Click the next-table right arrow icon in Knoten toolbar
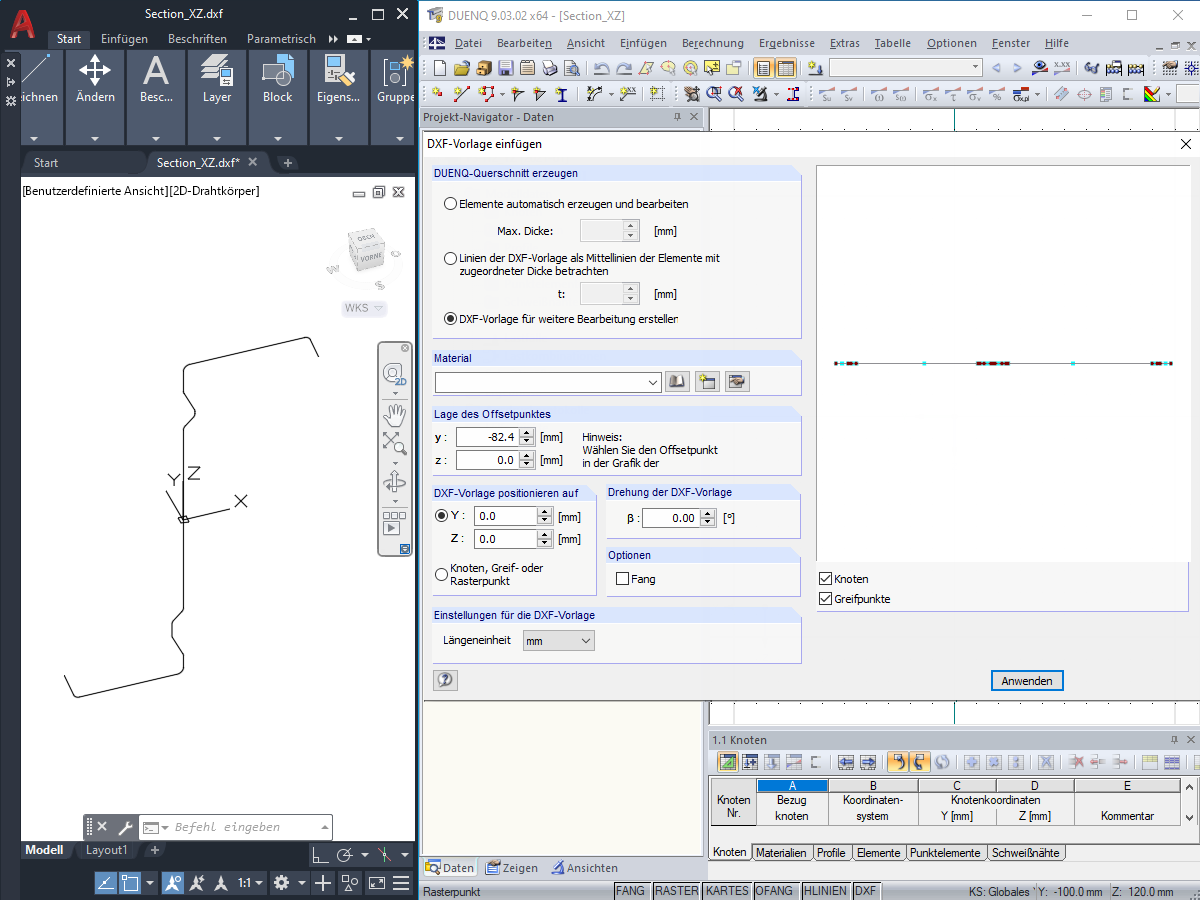 [x=868, y=762]
